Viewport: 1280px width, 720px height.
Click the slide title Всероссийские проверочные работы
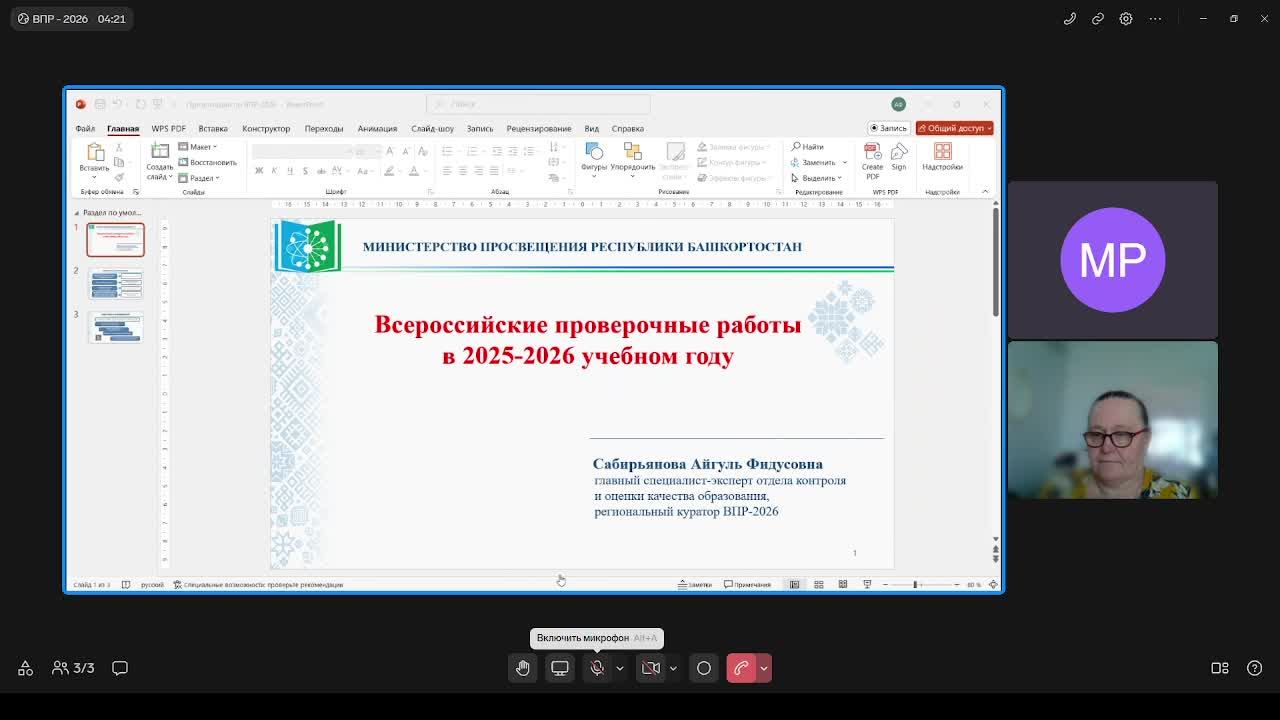588,340
